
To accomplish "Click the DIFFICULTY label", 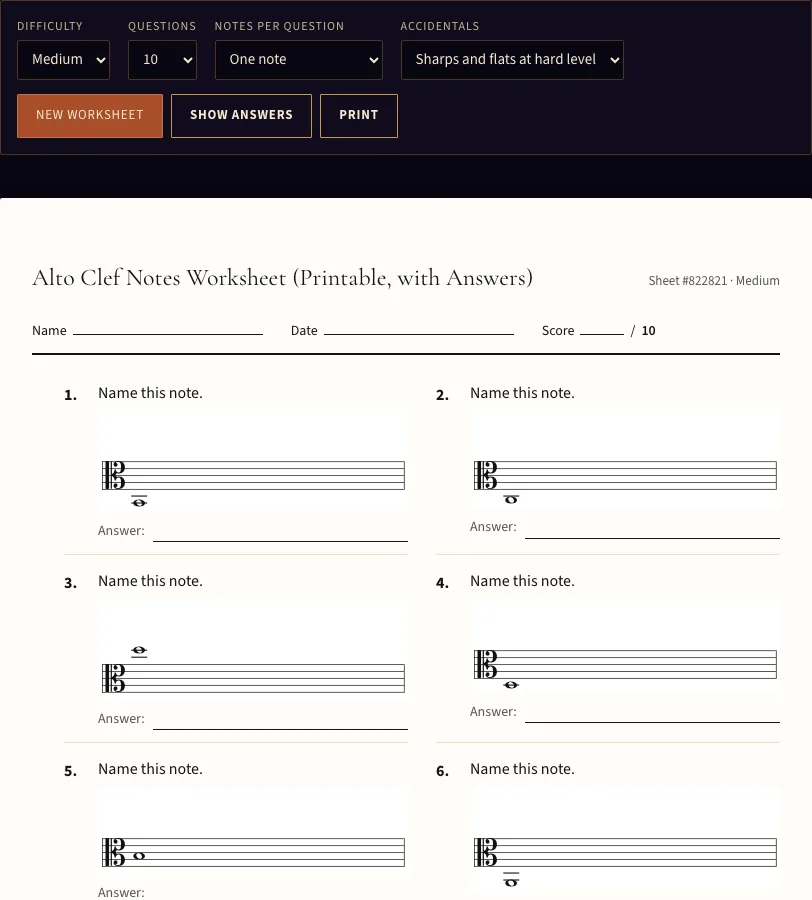I will point(50,26).
